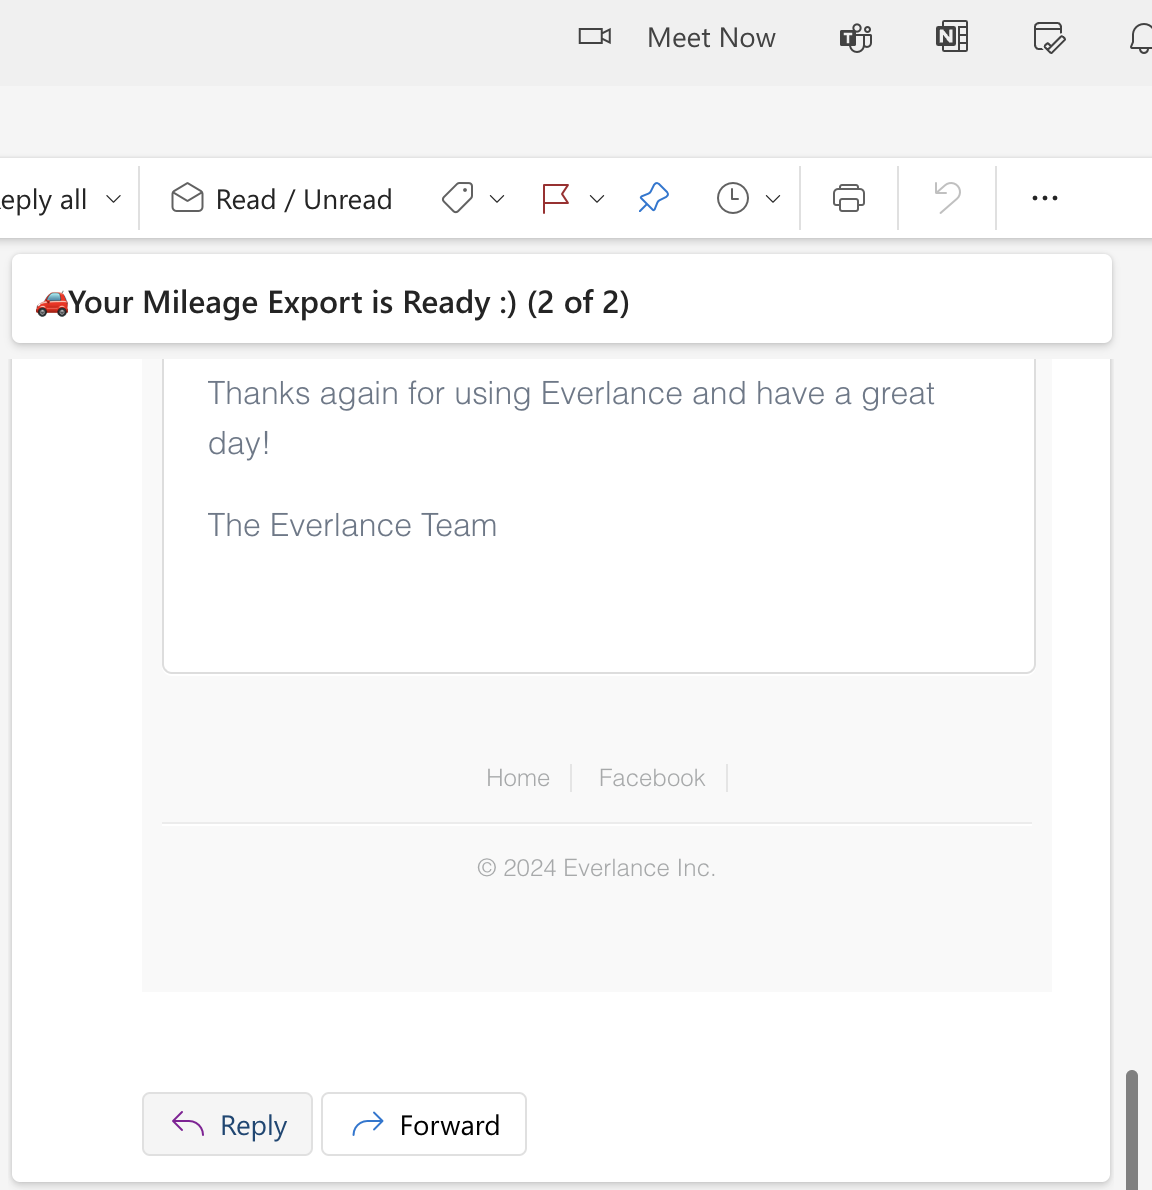Viewport: 1152px width, 1190px height.
Task: Print this email using printer icon
Action: tap(848, 198)
